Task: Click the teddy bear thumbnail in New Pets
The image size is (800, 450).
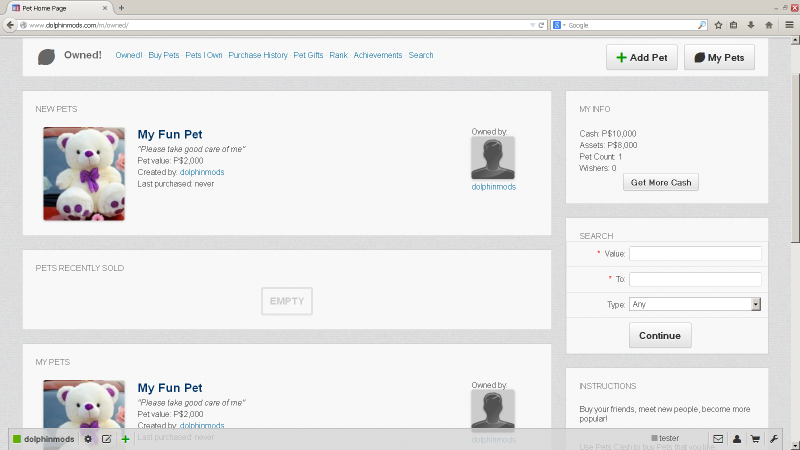Action: coord(84,174)
